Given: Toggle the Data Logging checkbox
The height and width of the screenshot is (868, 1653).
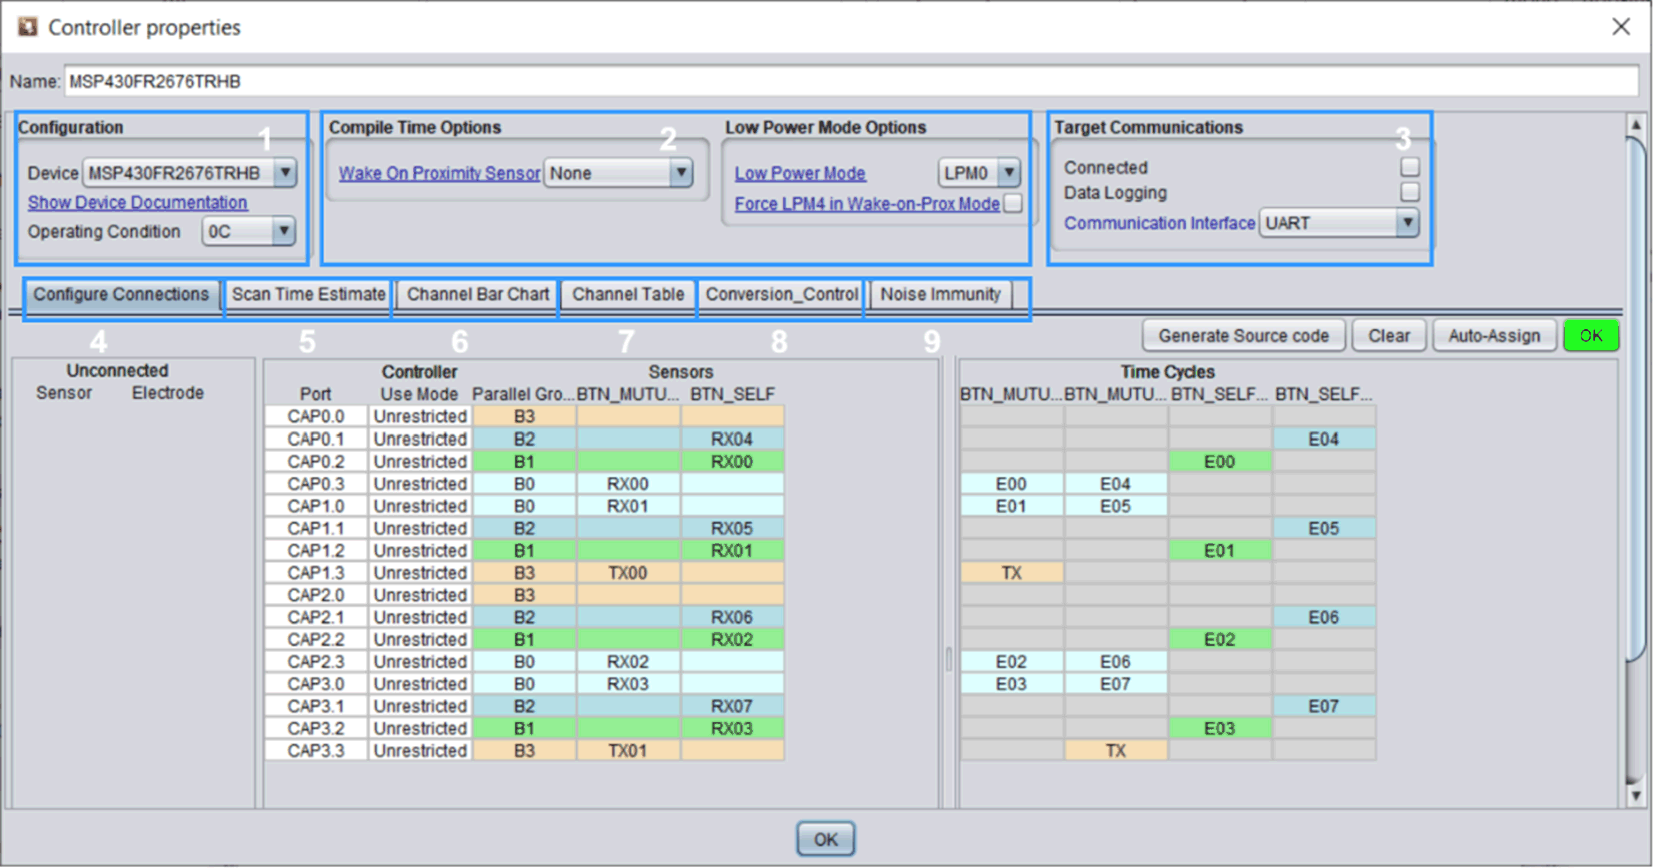Looking at the screenshot, I should [x=1410, y=192].
